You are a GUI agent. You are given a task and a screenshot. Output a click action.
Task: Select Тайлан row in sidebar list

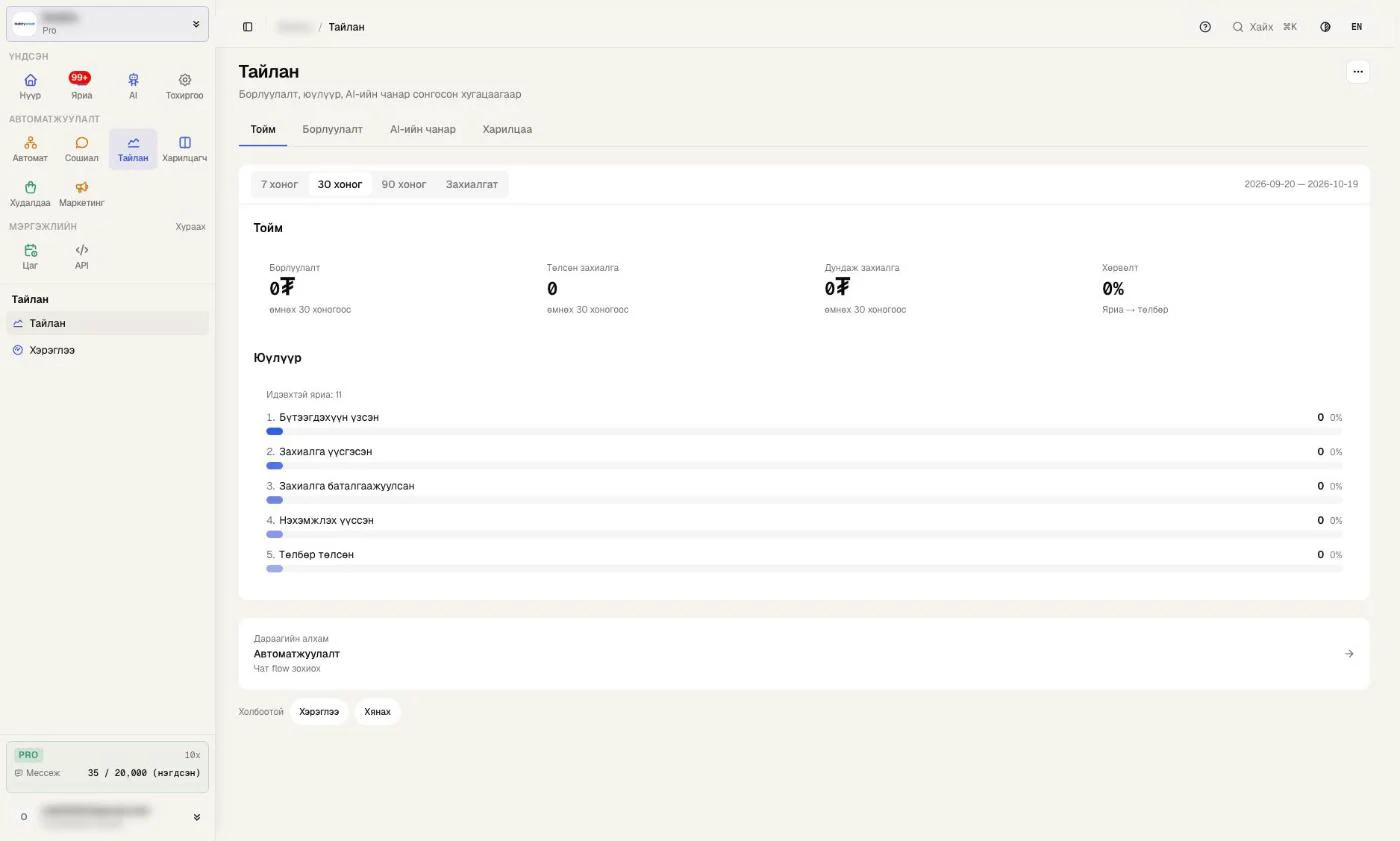(107, 323)
